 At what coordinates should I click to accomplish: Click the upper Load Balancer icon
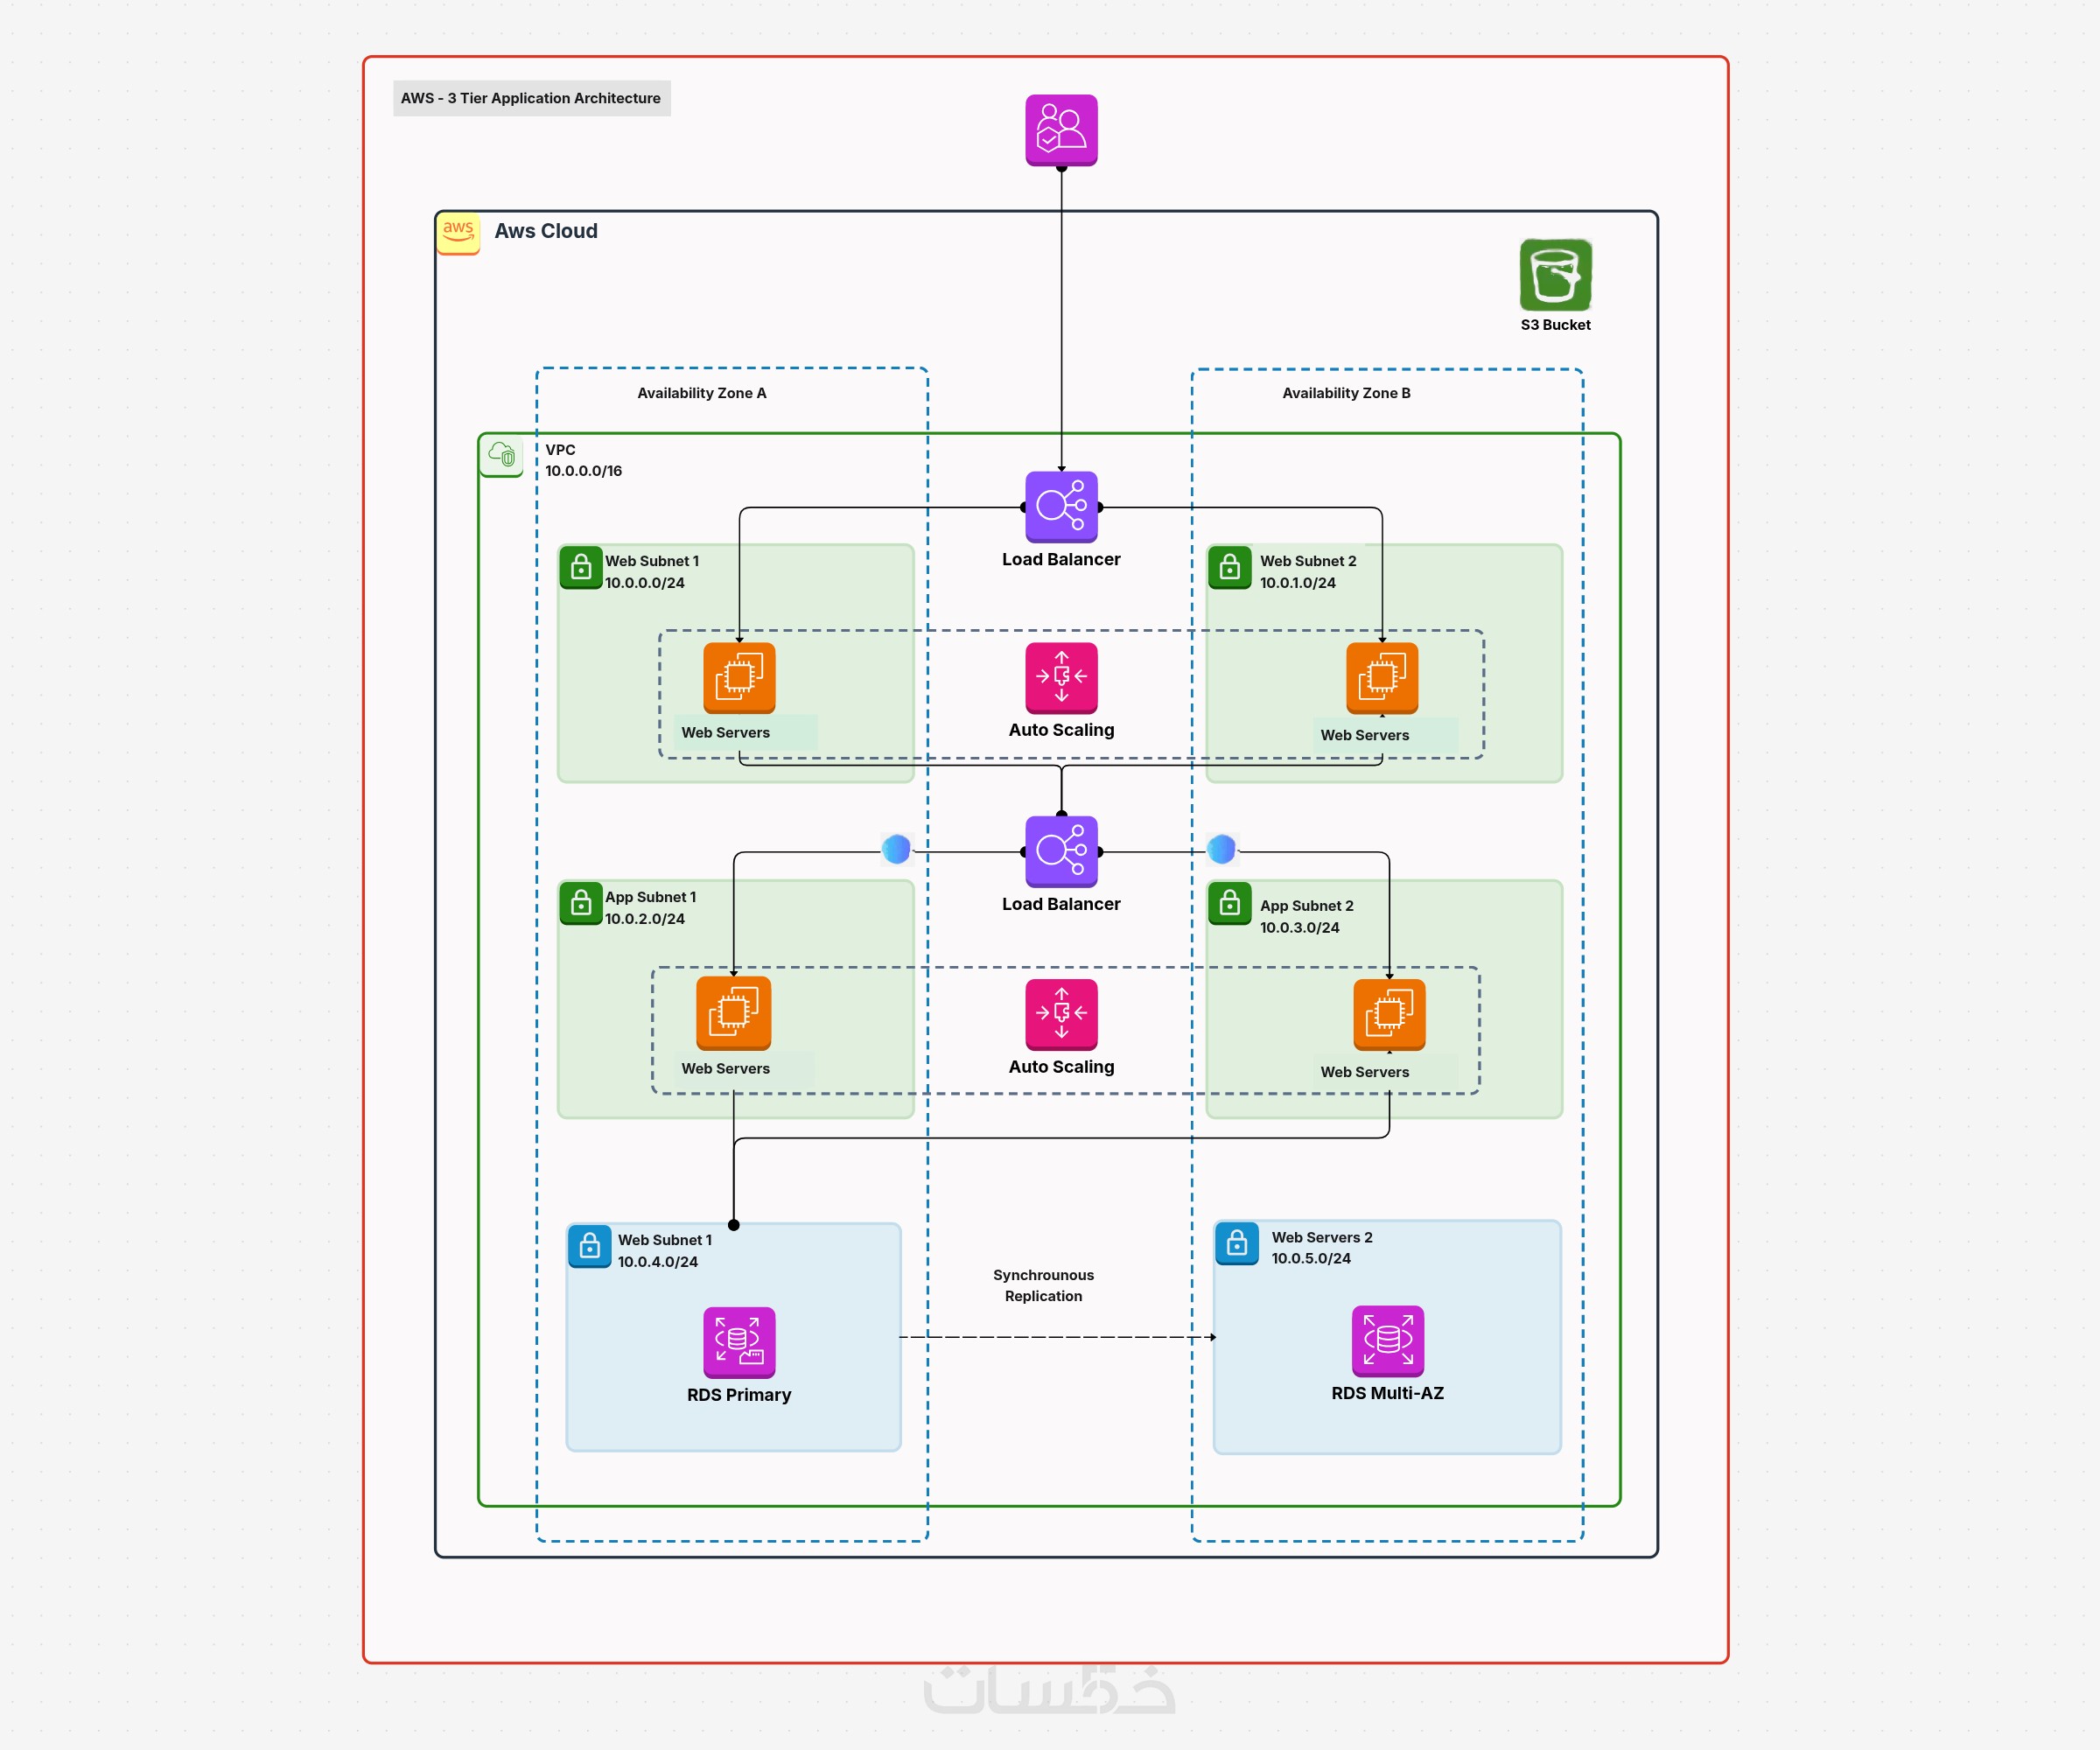(1061, 507)
